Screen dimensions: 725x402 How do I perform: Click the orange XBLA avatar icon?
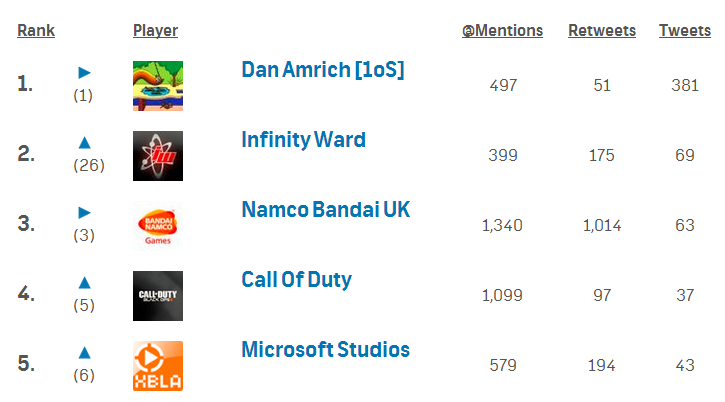[x=158, y=366]
